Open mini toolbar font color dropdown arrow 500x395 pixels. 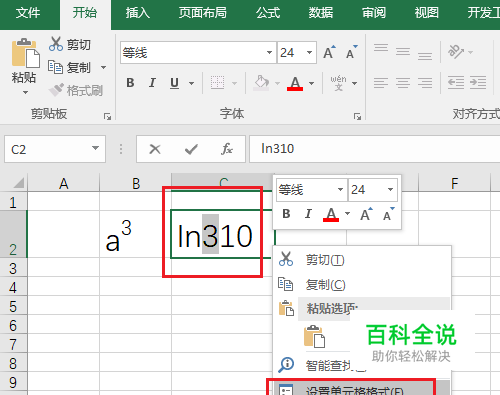(x=347, y=213)
